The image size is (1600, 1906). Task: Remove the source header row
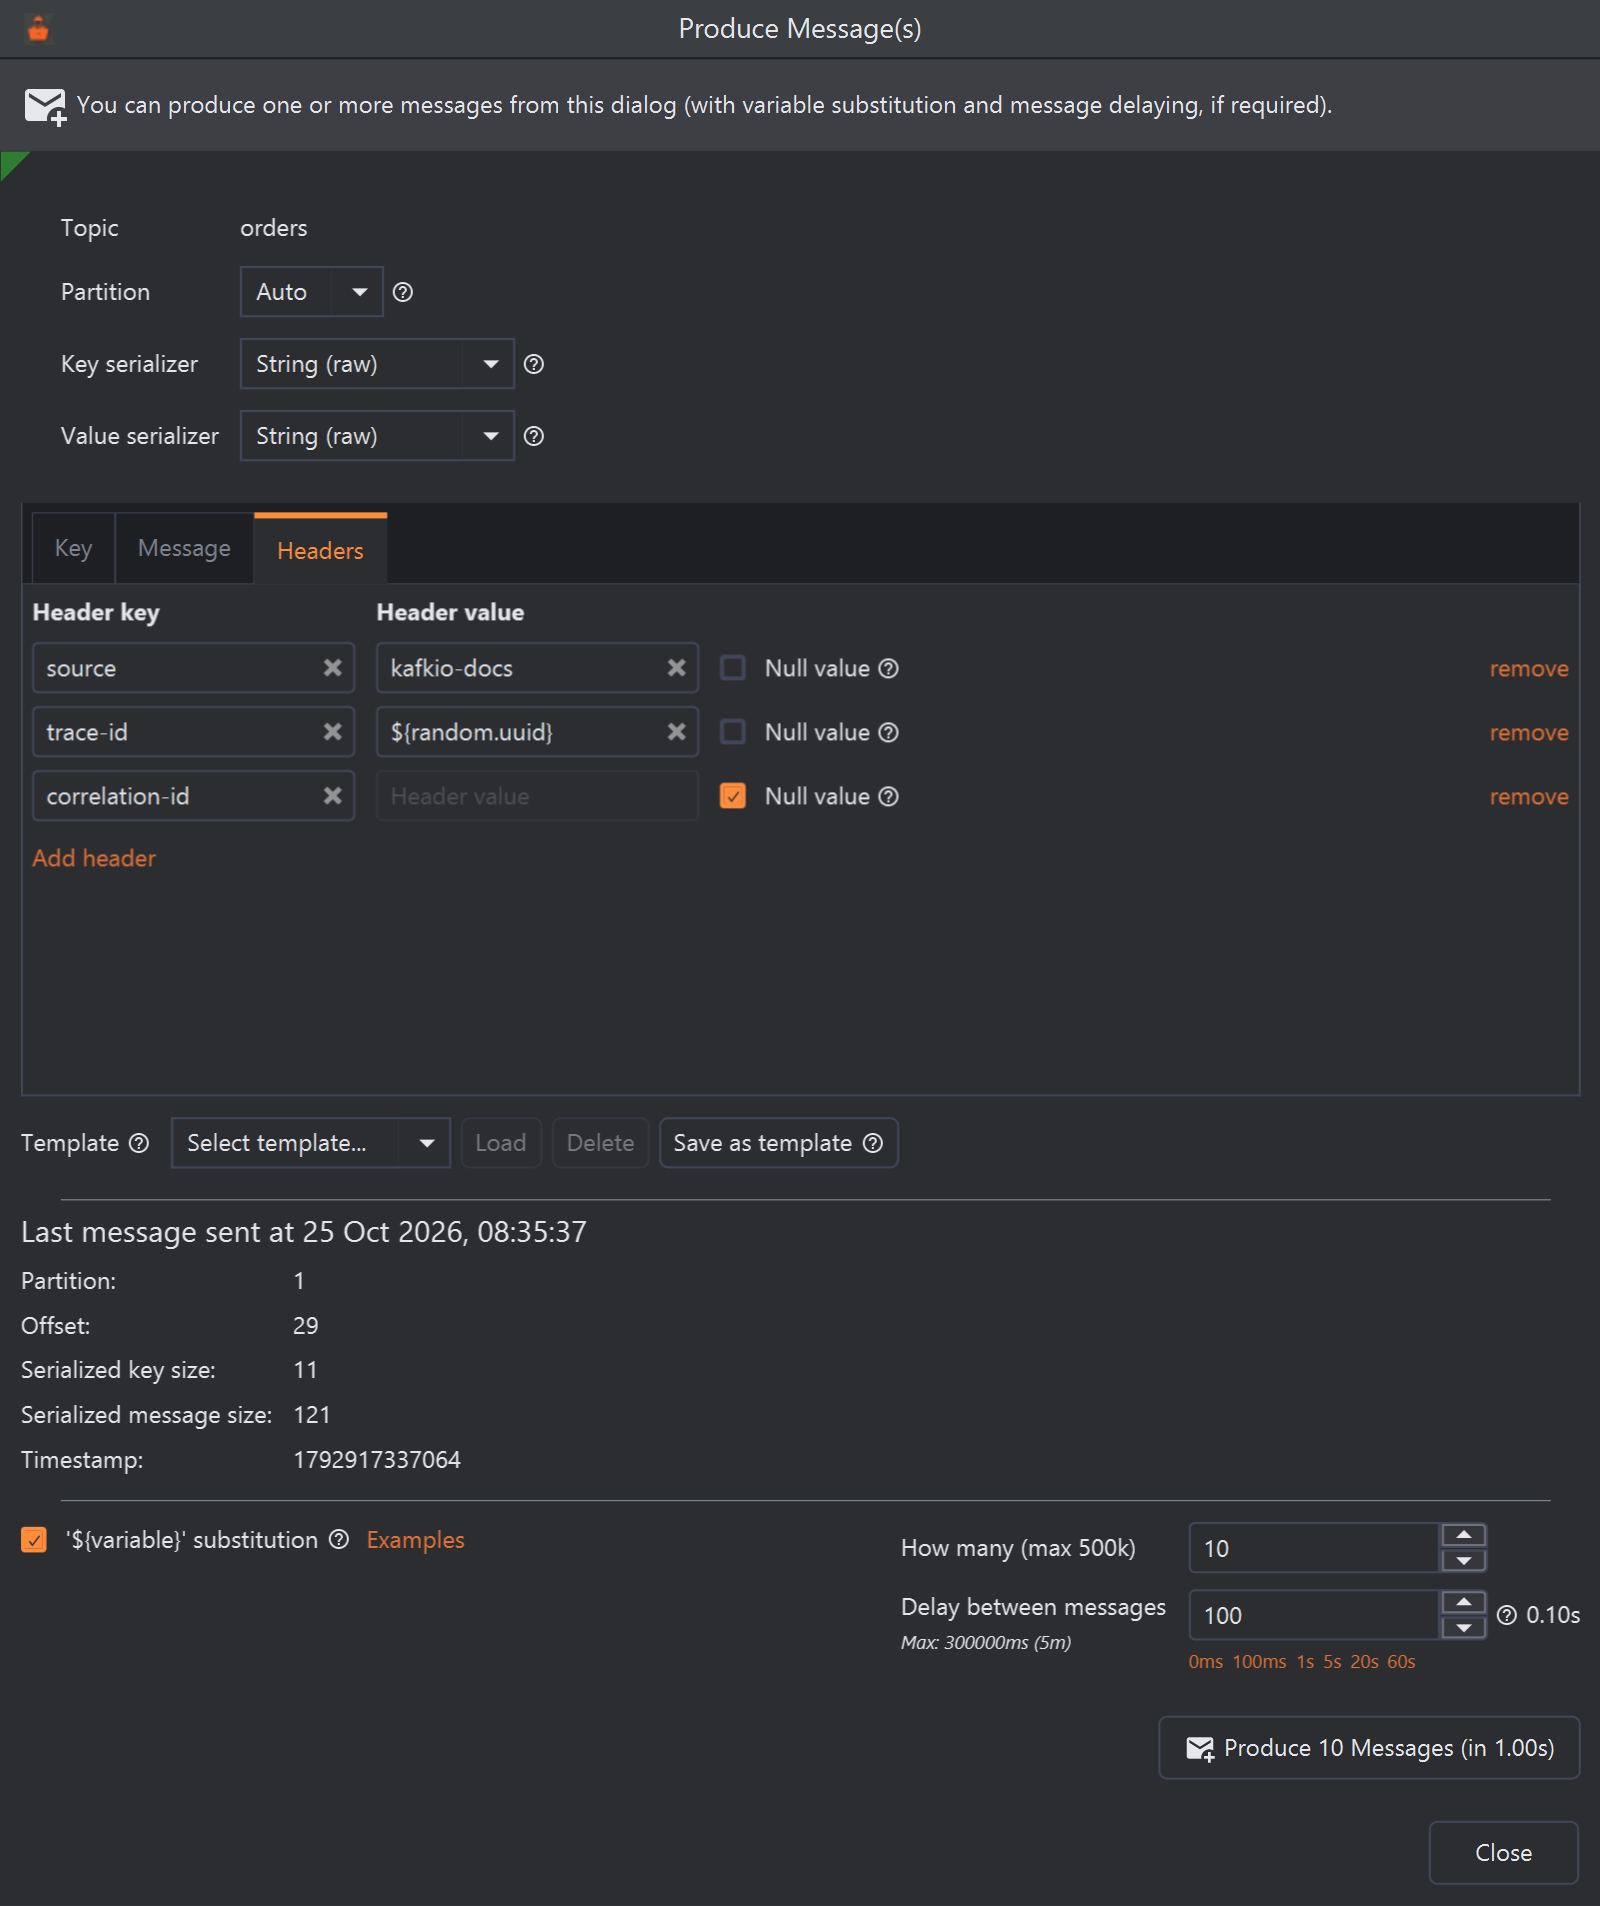(1529, 669)
